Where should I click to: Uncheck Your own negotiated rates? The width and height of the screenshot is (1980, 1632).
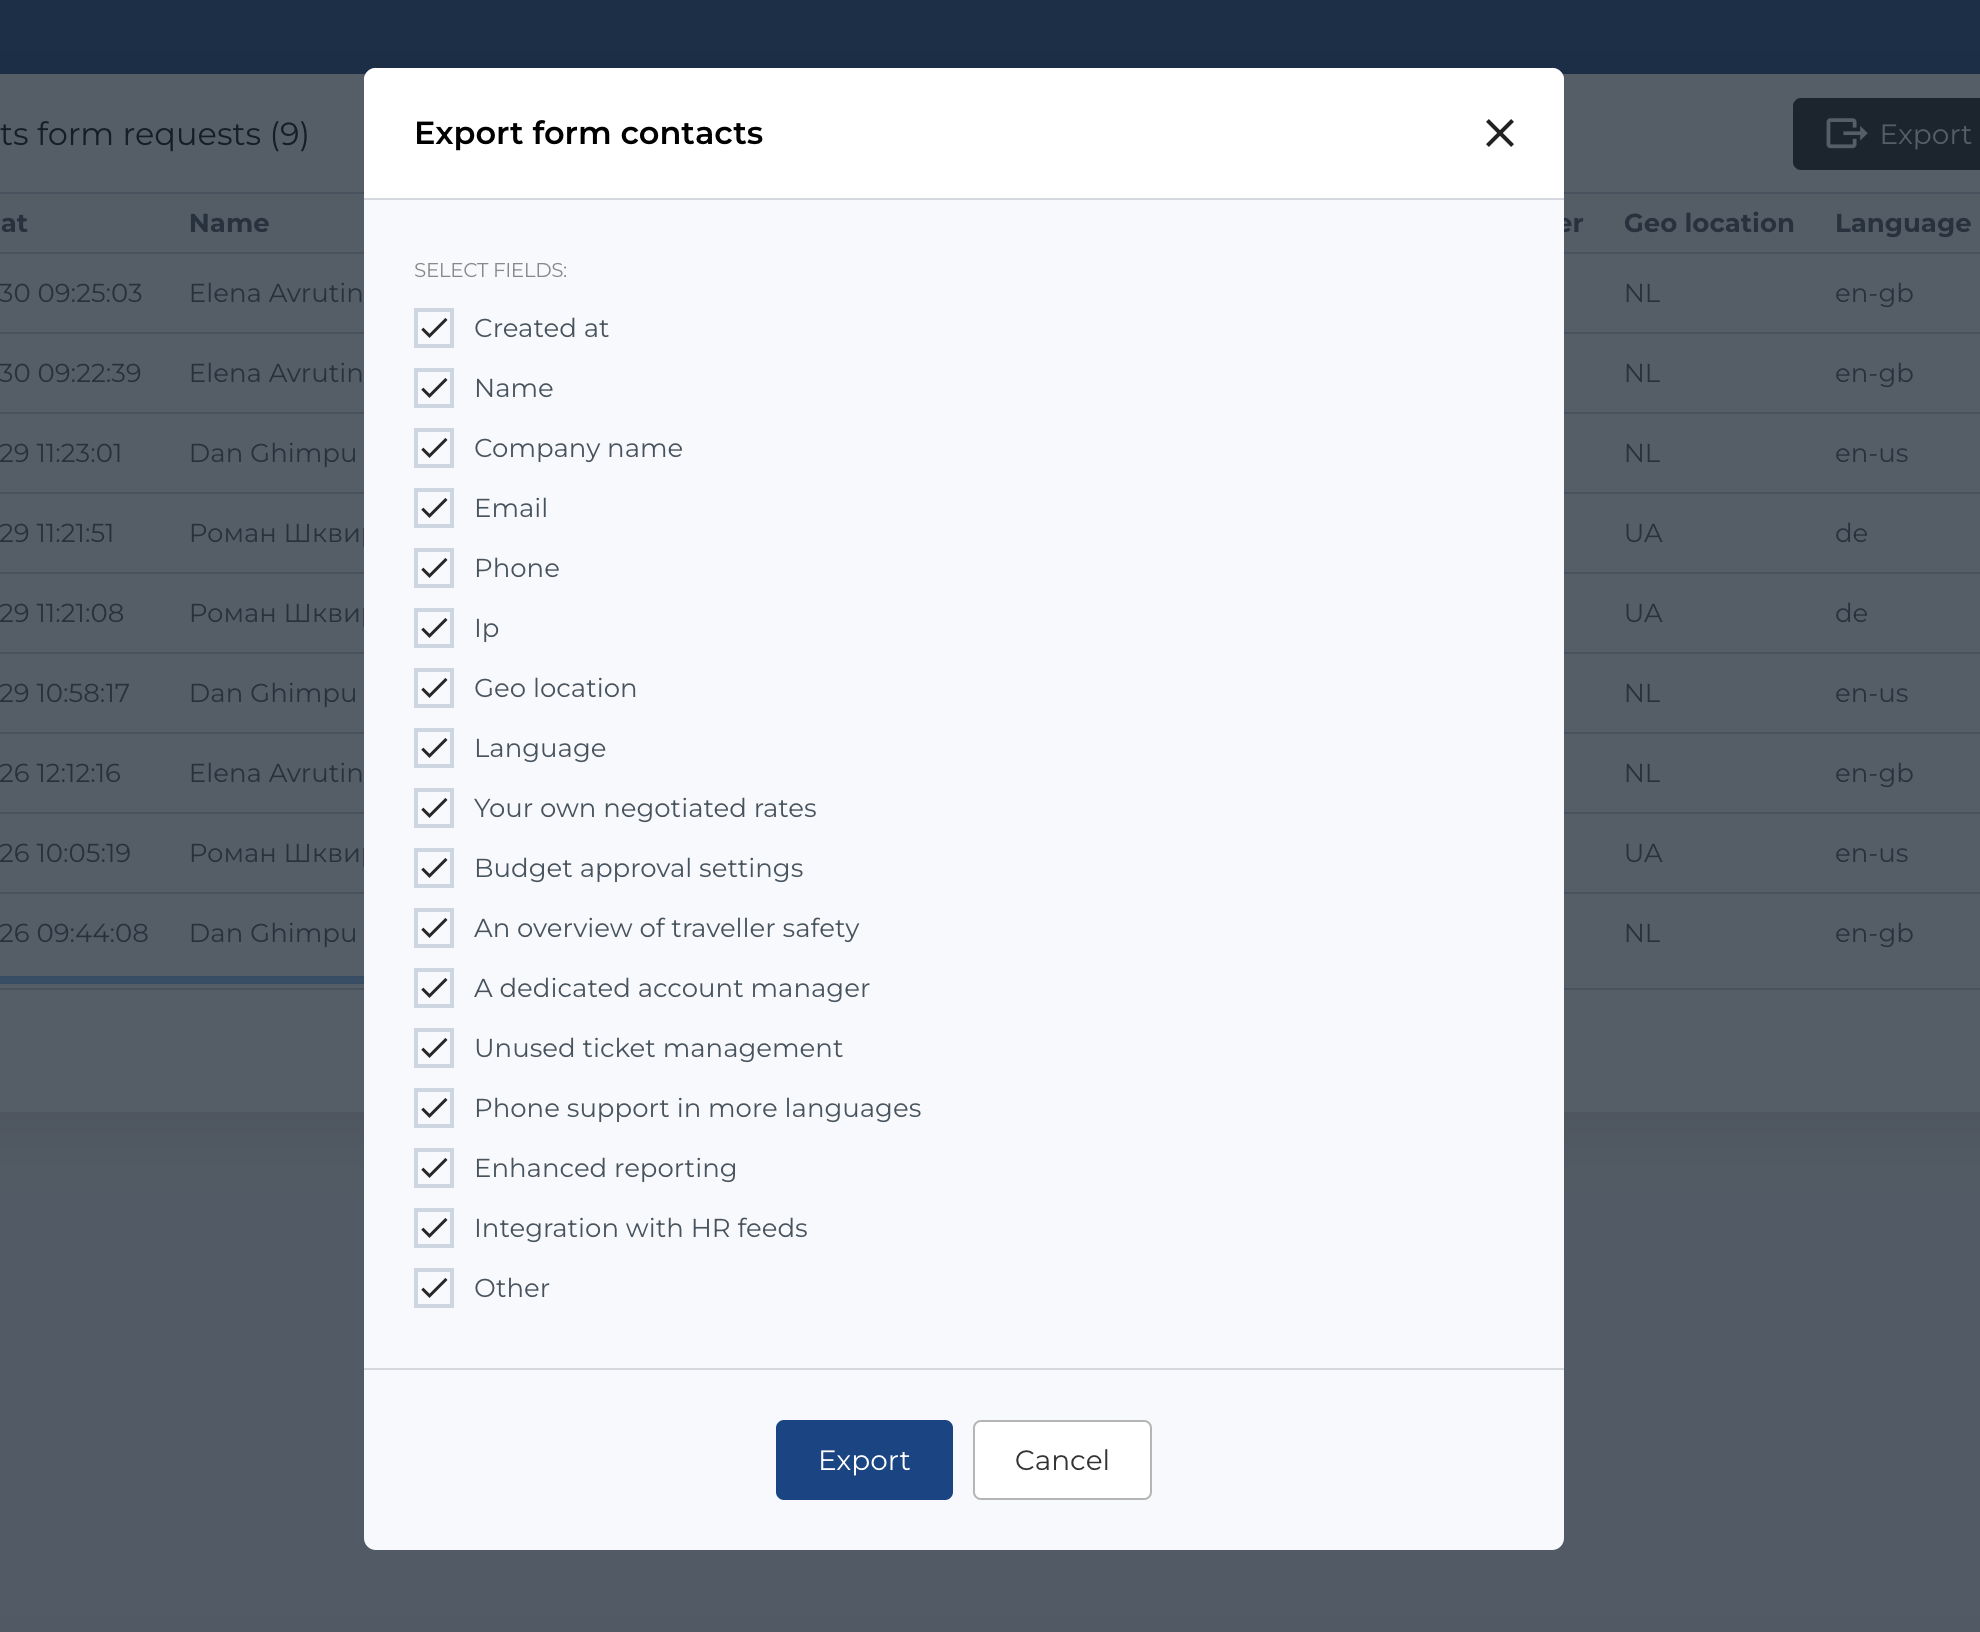coord(434,808)
